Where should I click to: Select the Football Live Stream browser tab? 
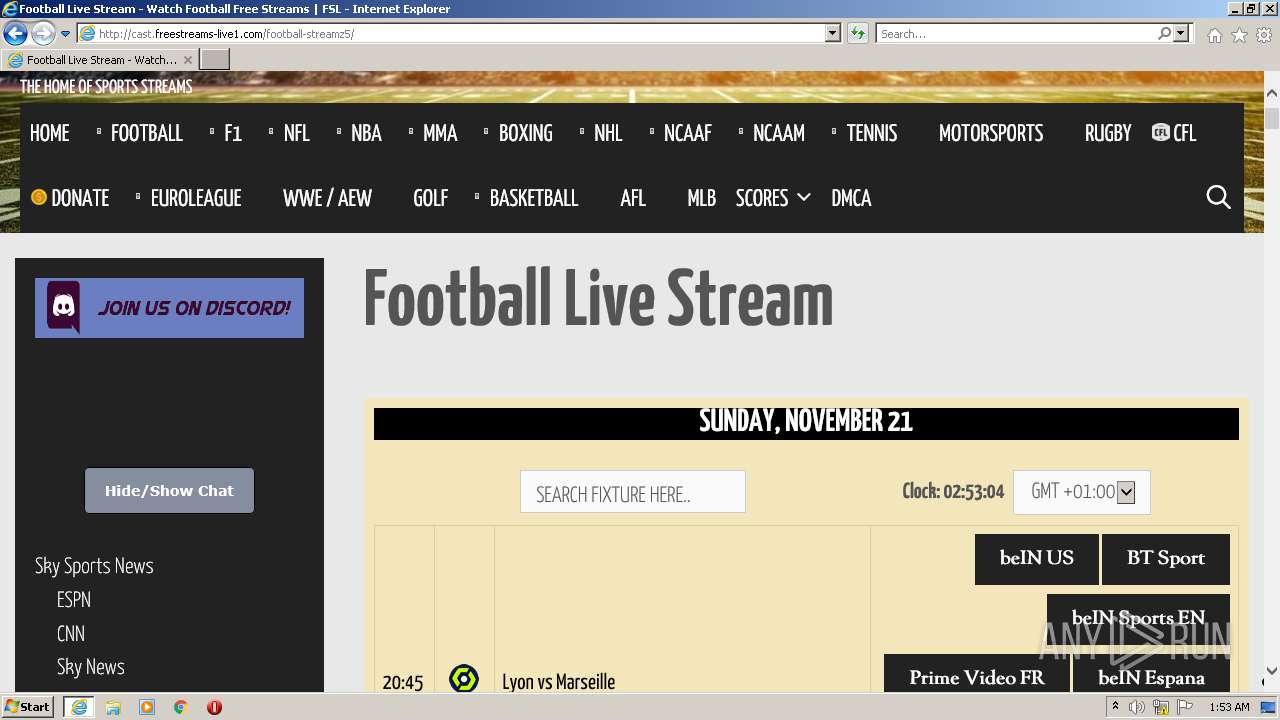100,60
